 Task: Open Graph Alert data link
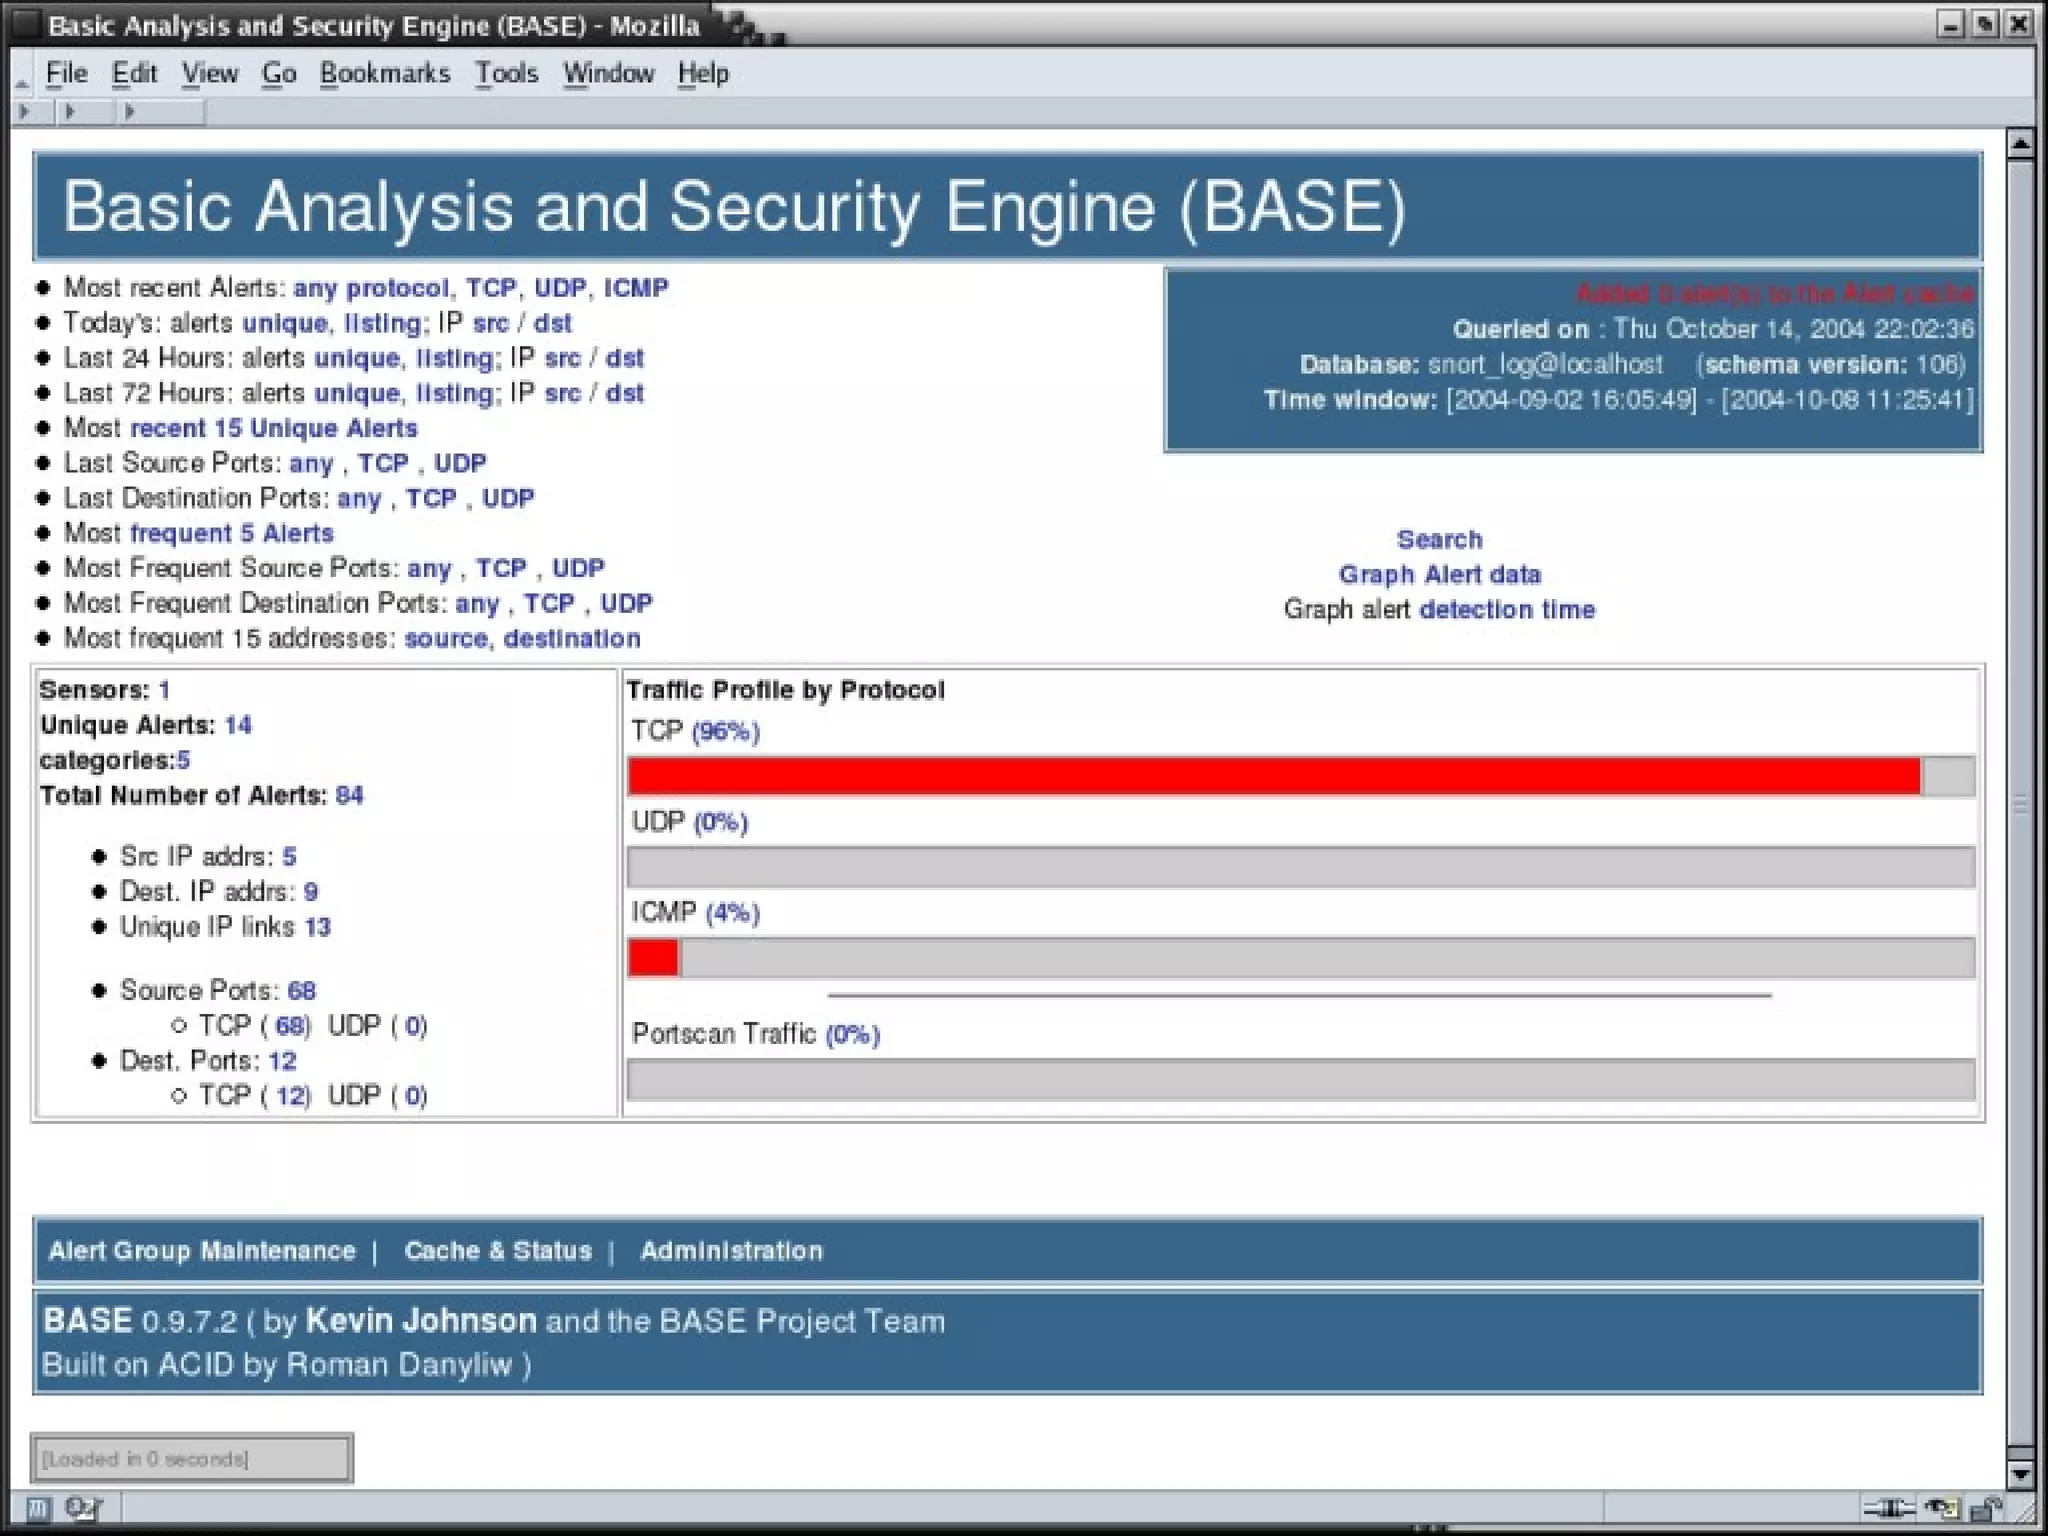(x=1439, y=575)
